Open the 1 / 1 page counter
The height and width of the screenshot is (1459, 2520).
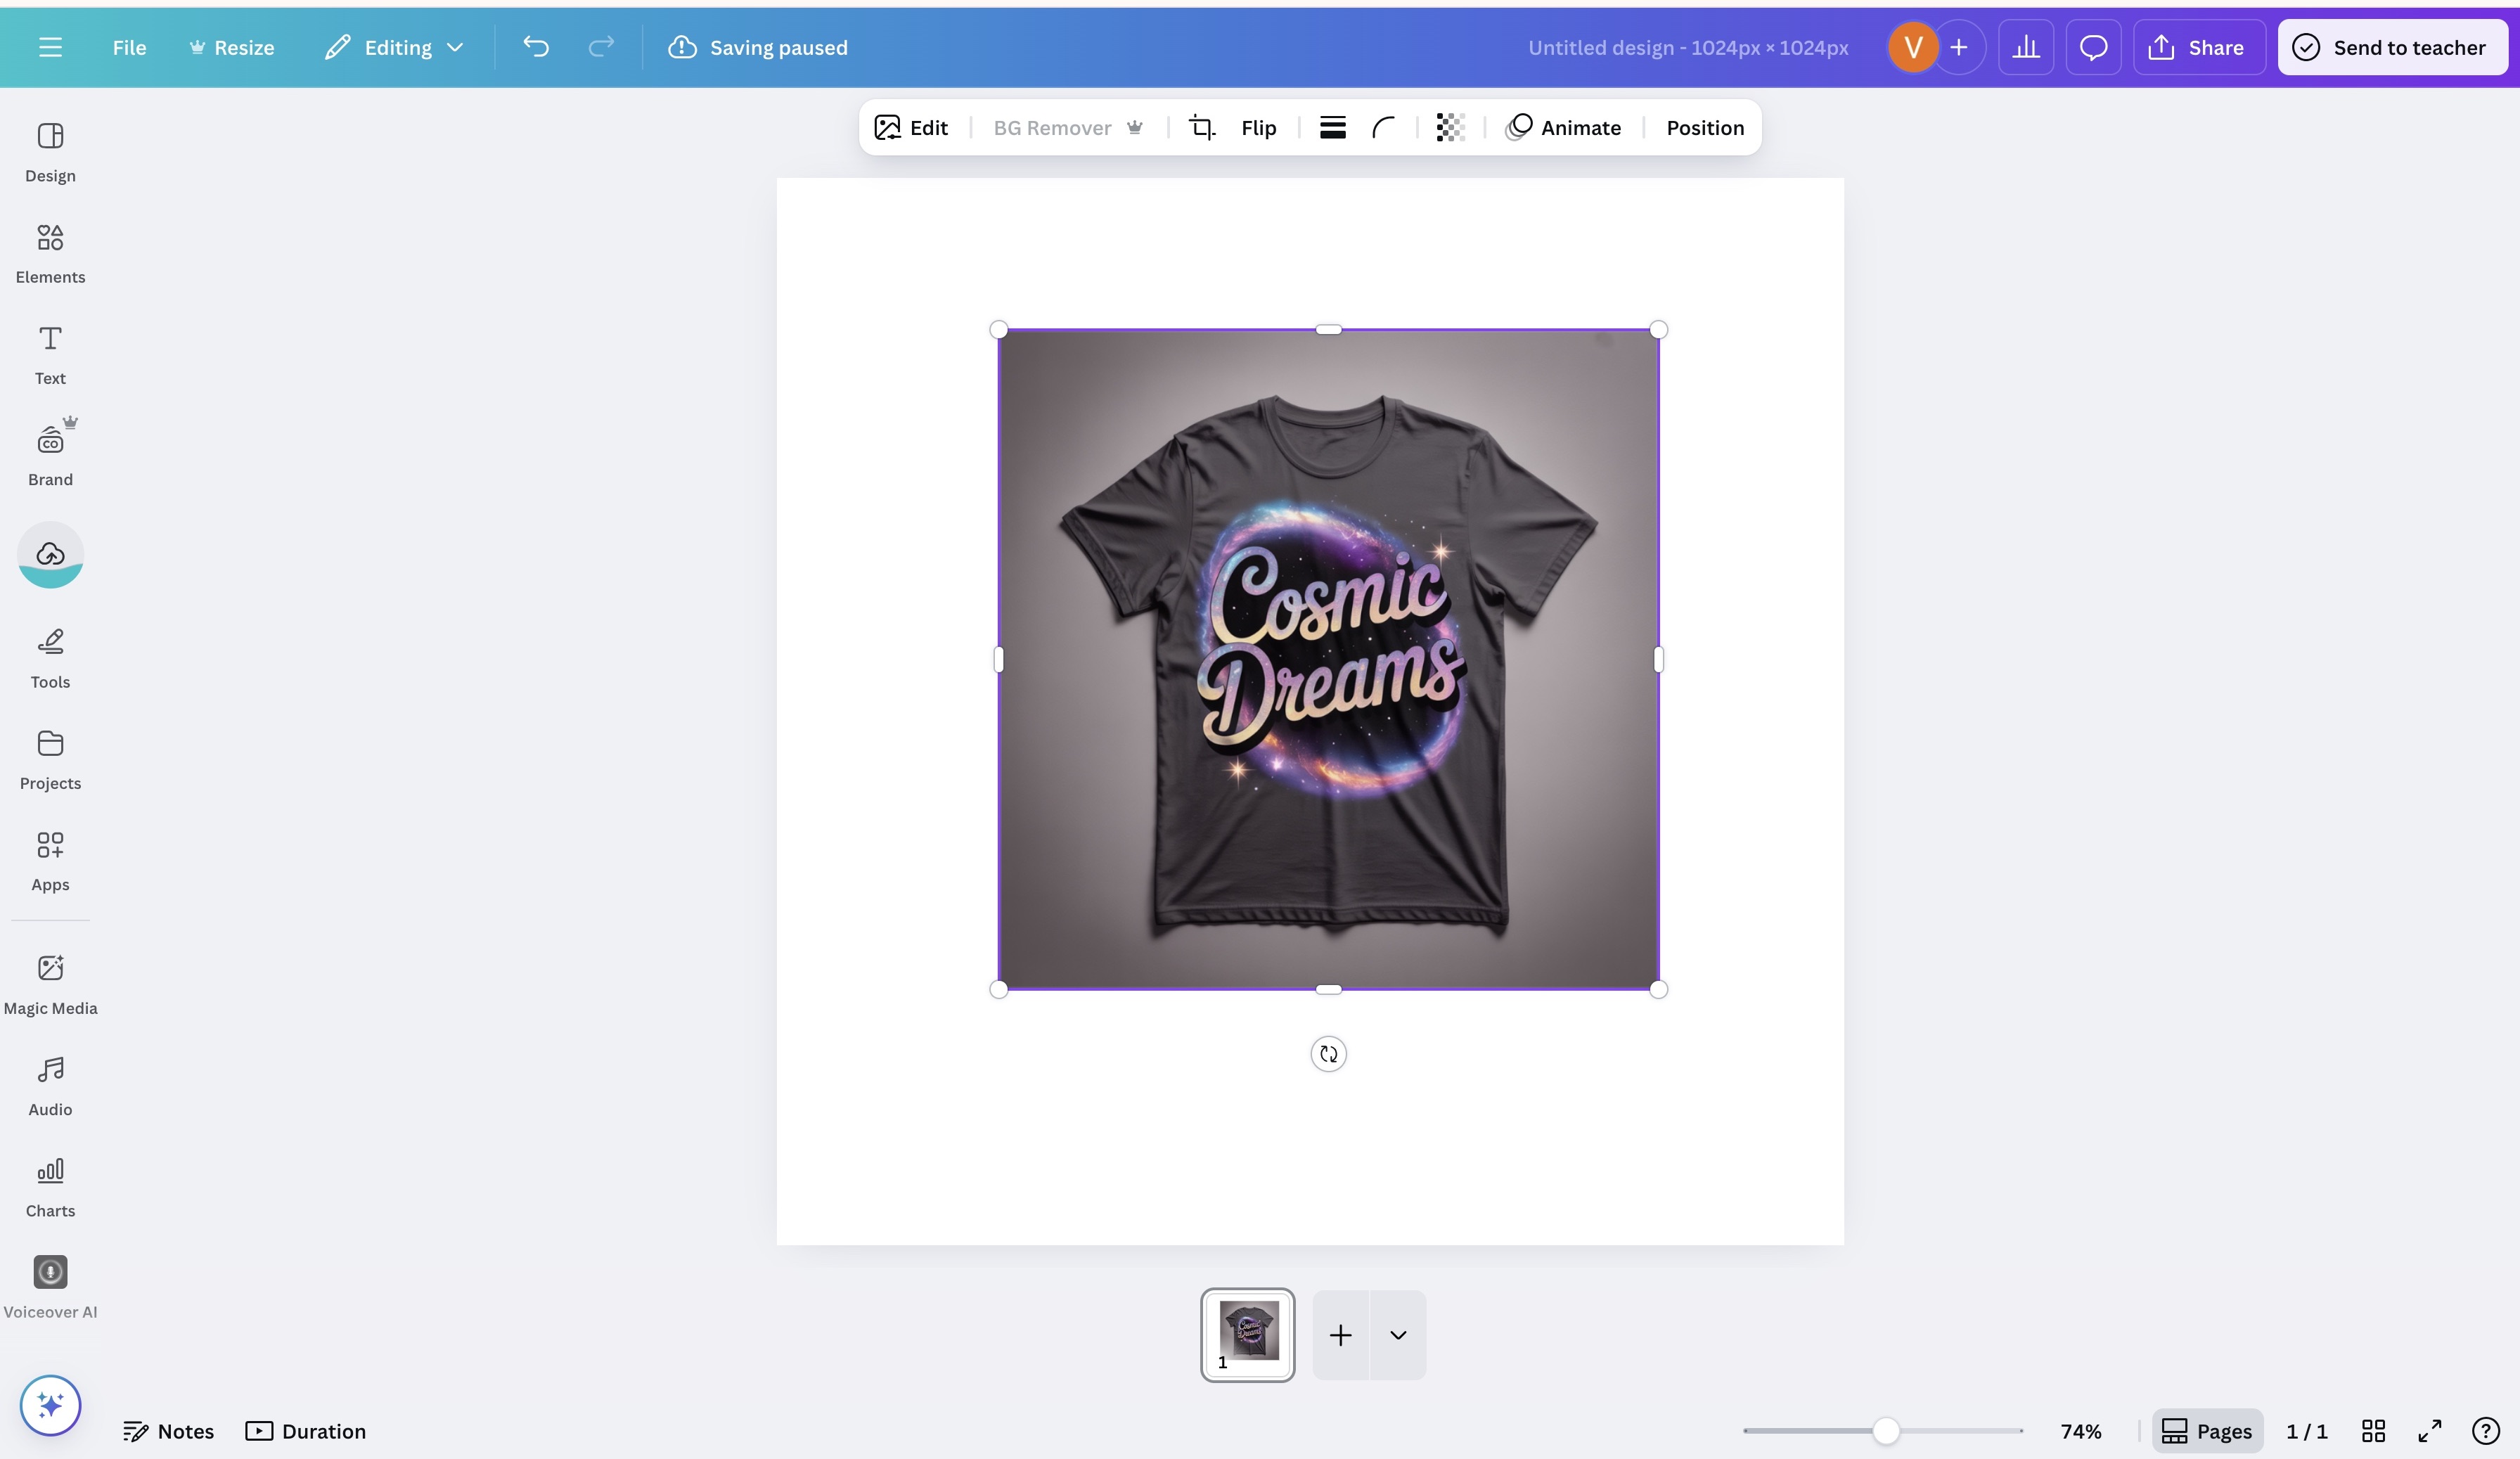point(2306,1431)
